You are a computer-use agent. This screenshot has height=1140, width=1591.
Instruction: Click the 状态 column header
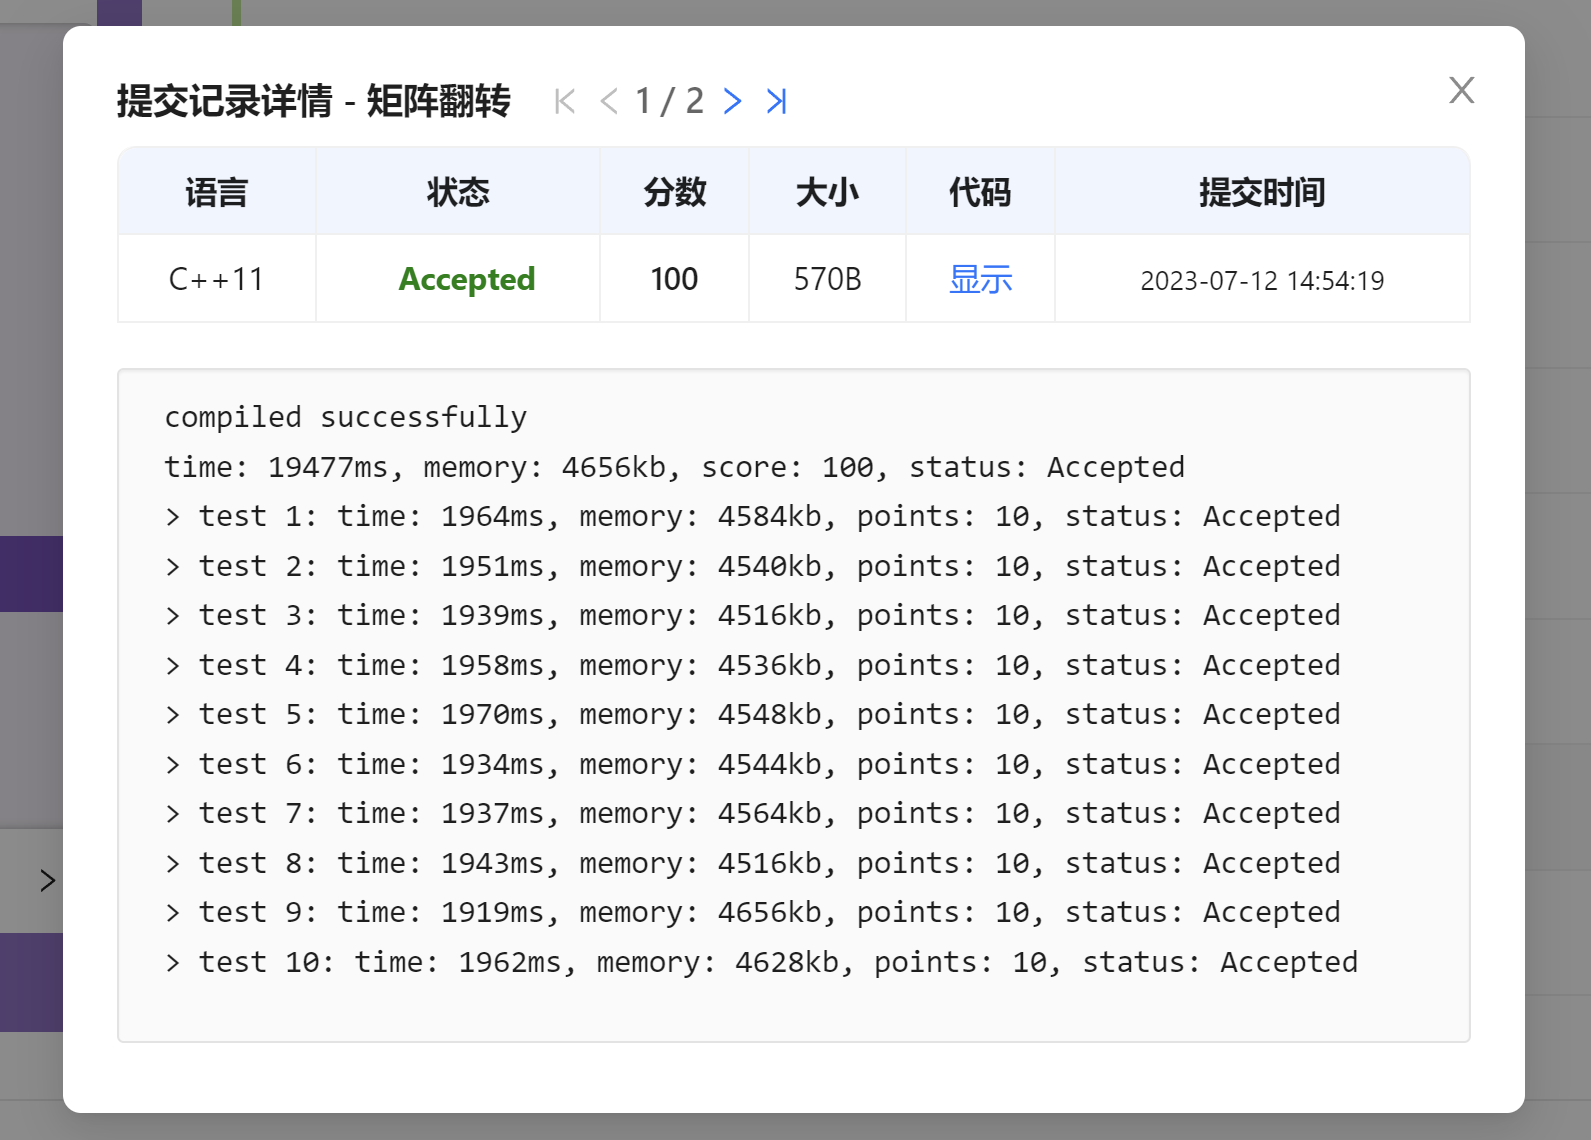coord(458,192)
